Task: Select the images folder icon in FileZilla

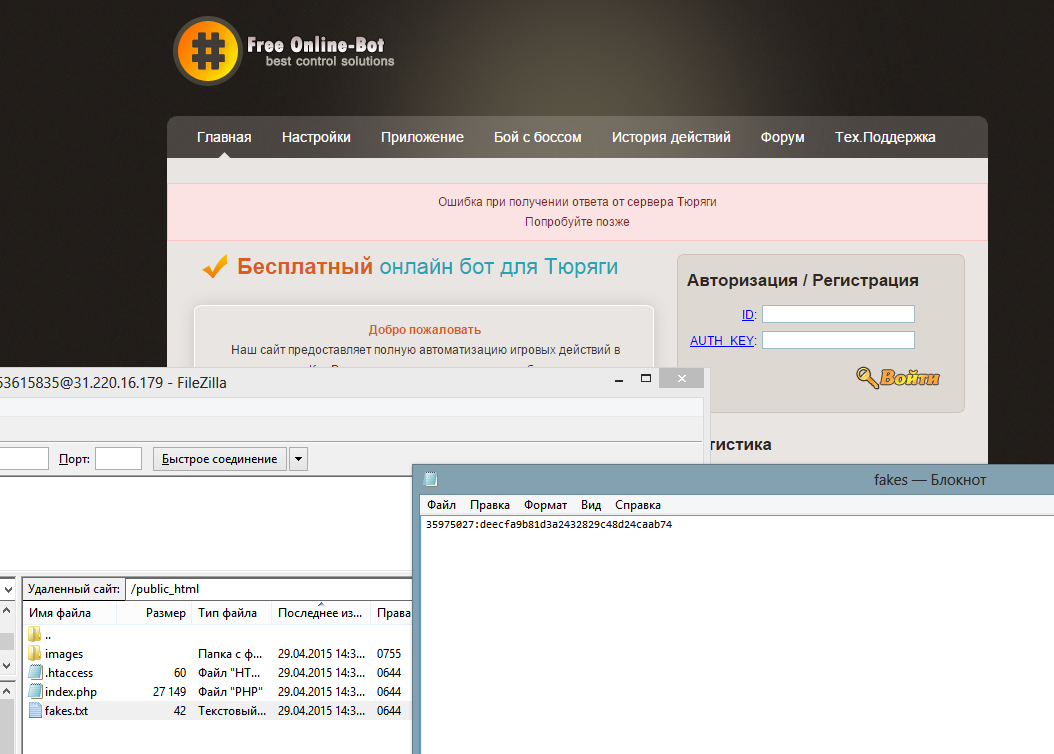Action: tap(35, 653)
